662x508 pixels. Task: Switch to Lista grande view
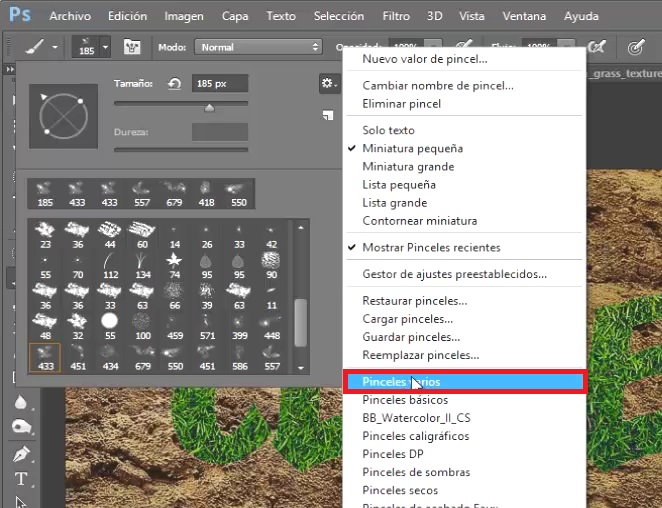pos(394,203)
